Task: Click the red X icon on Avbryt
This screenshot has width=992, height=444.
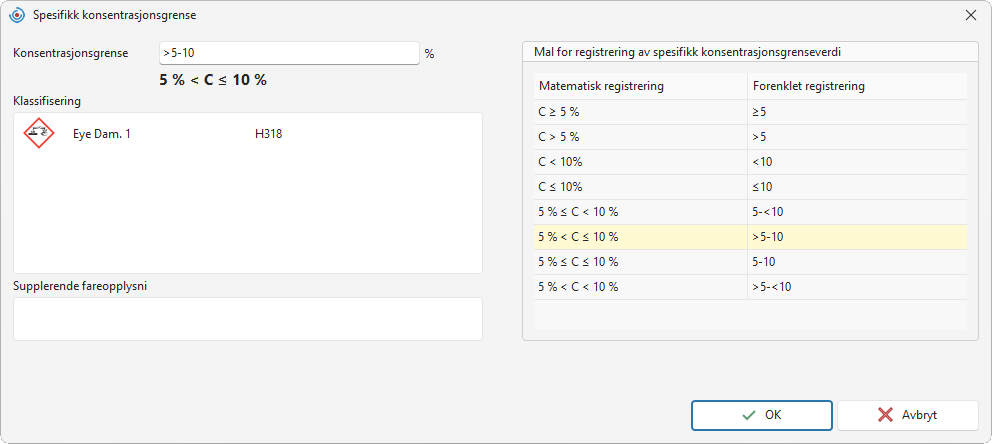Action: click(885, 415)
